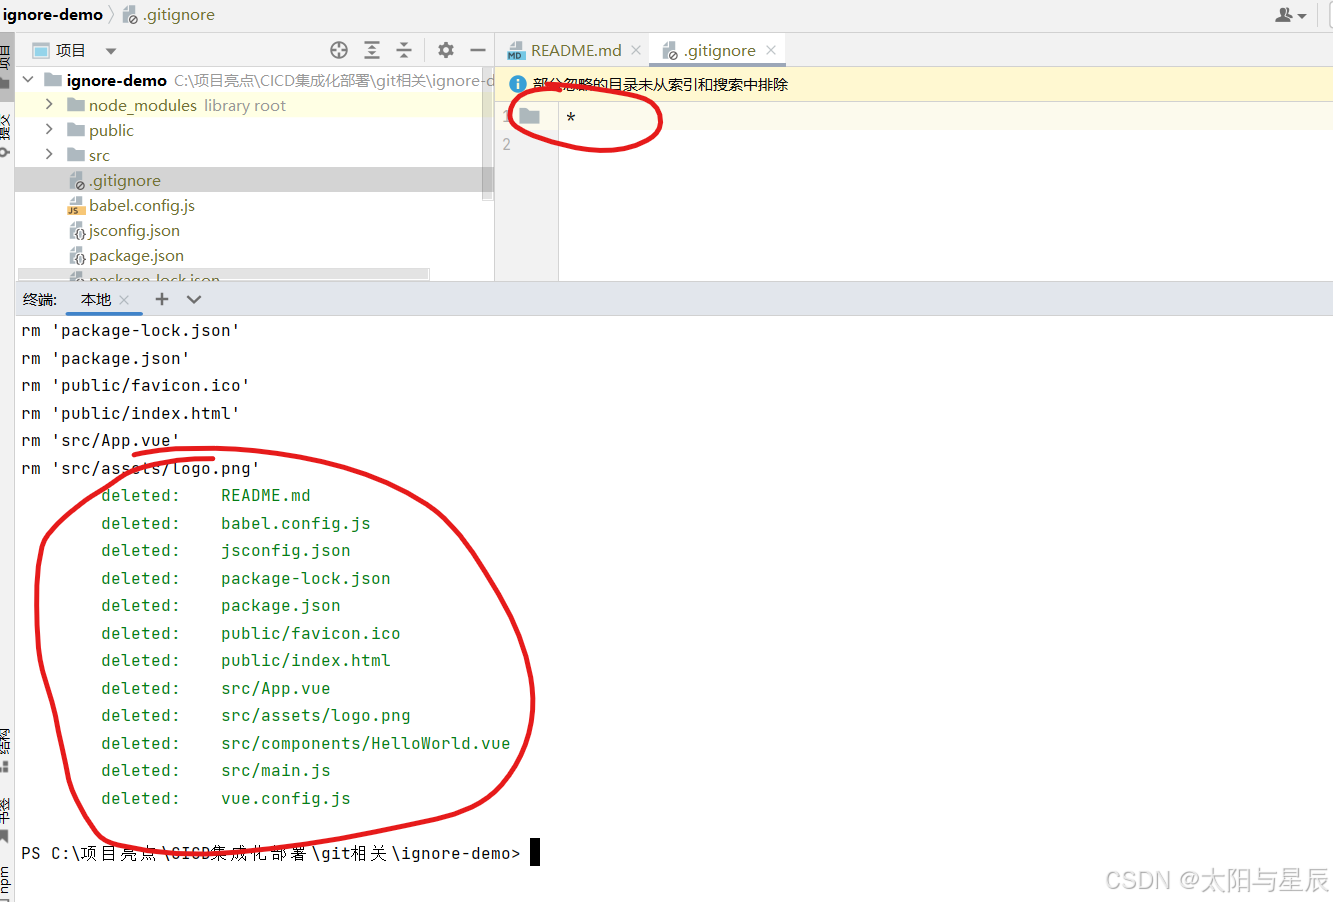Select package.json in project tree
This screenshot has width=1333, height=902.
point(136,255)
